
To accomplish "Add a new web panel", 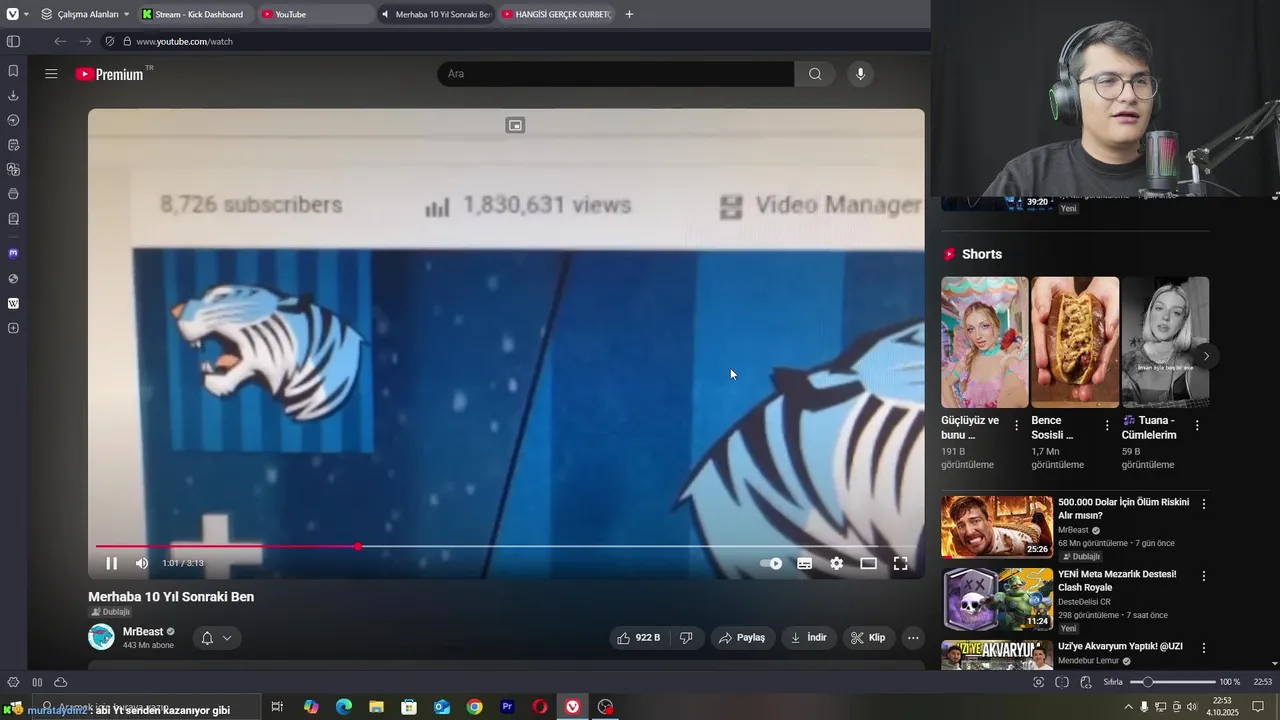I will click(x=13, y=328).
